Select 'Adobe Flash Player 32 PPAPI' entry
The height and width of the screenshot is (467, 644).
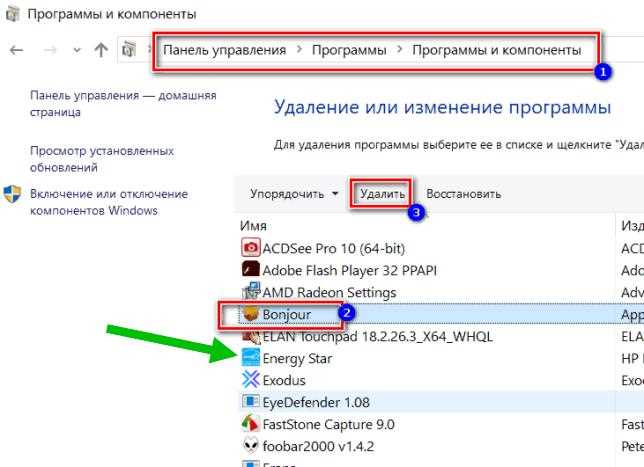tap(349, 271)
